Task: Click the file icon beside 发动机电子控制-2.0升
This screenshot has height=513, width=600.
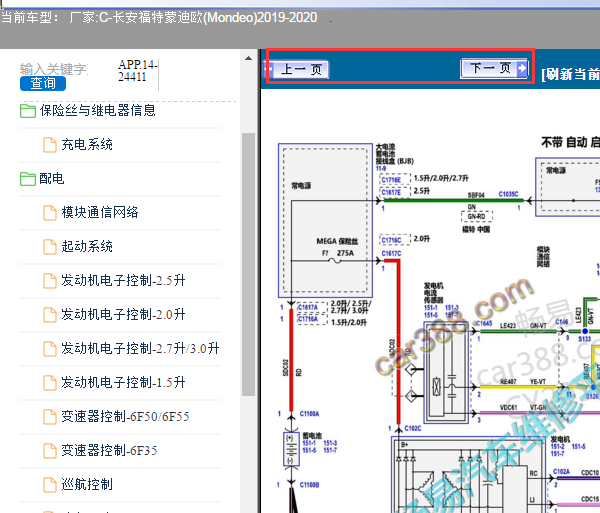Action: pyautogui.click(x=50, y=315)
